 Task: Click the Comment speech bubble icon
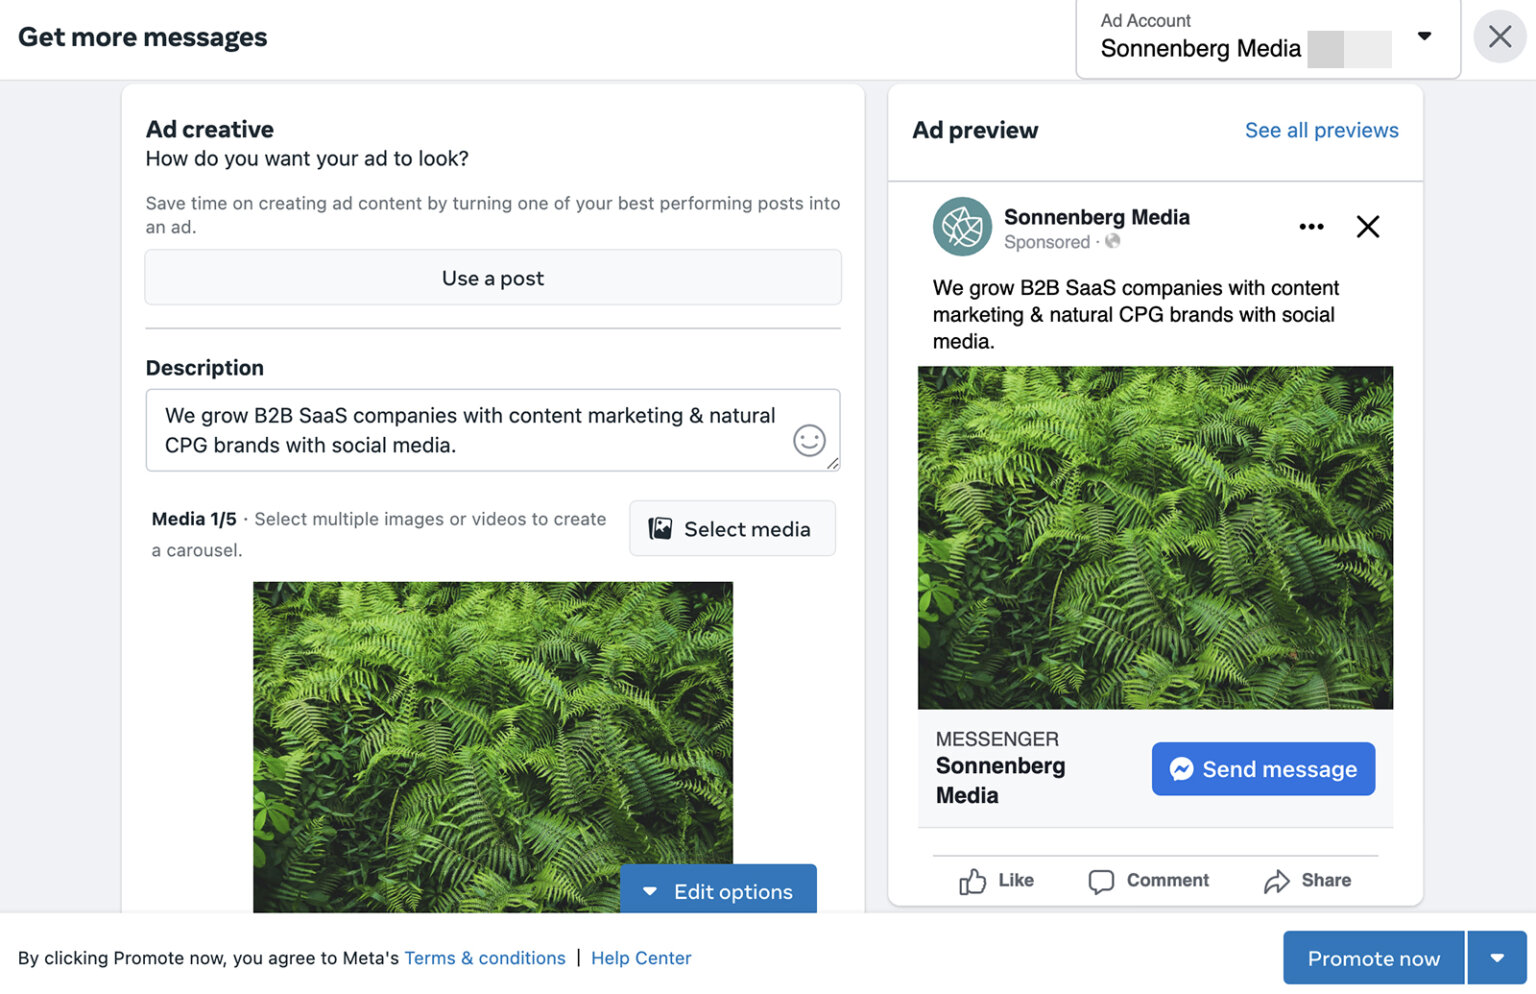coord(1101,880)
